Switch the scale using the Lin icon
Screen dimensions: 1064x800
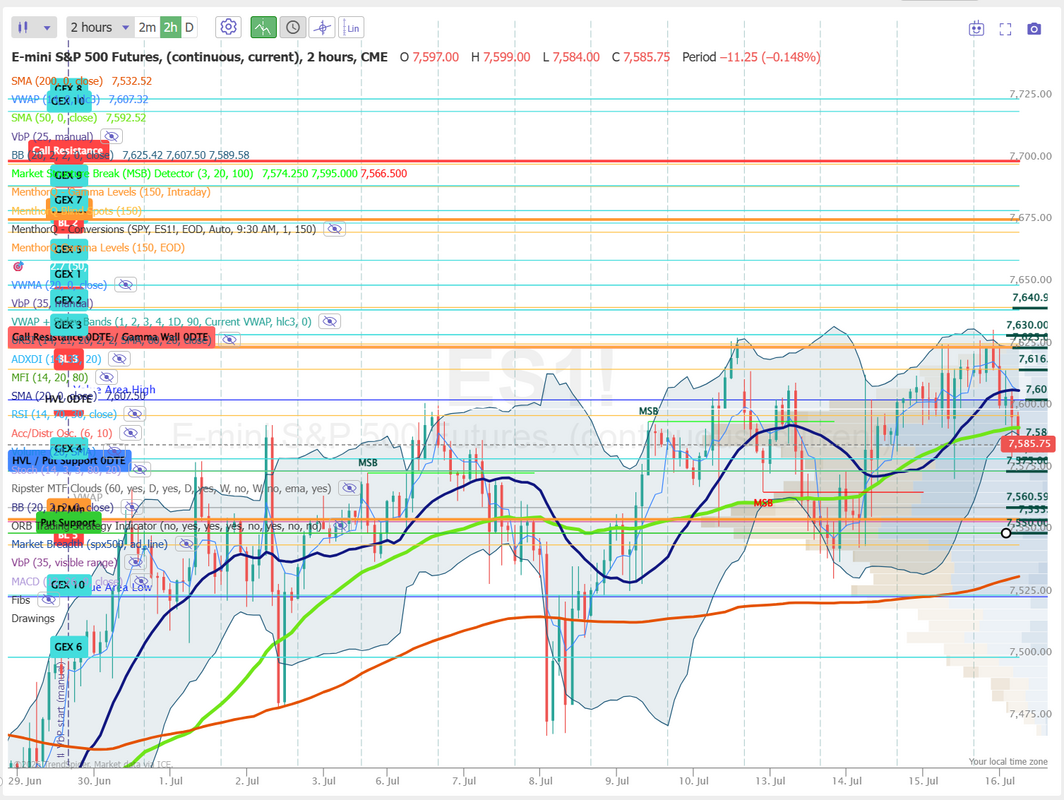(x=352, y=27)
